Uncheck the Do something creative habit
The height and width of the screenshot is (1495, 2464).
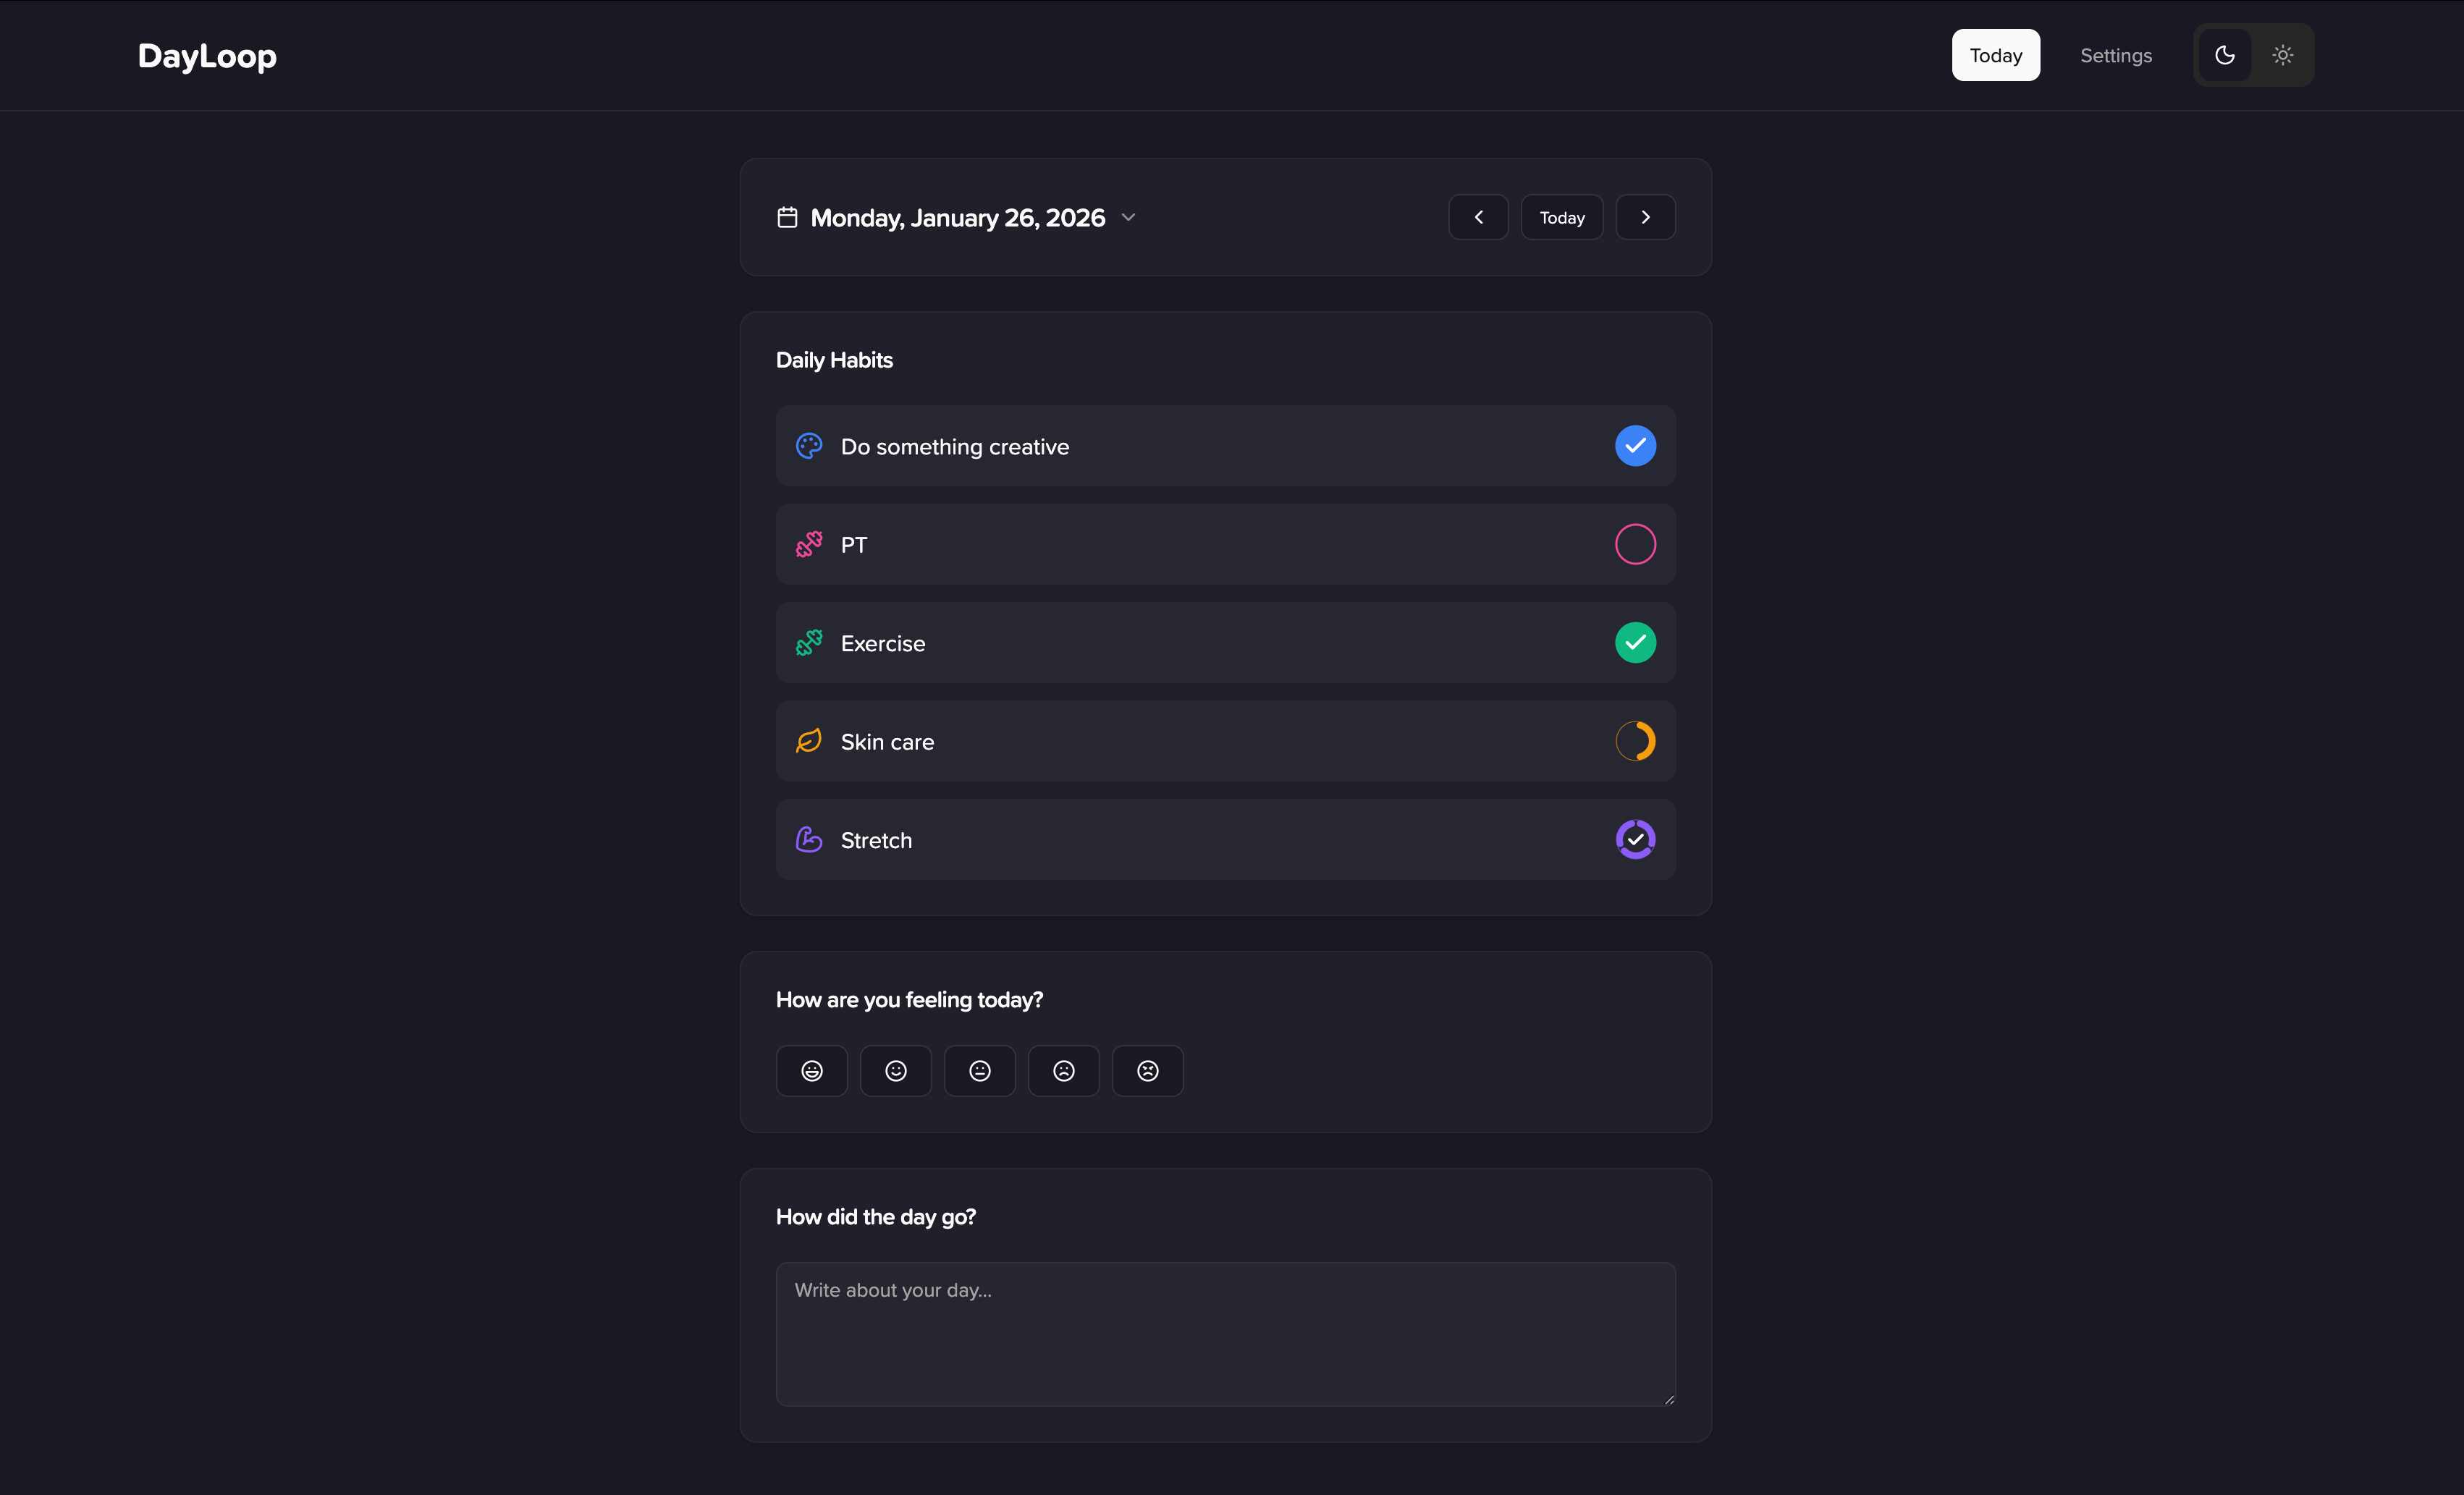pos(1635,446)
